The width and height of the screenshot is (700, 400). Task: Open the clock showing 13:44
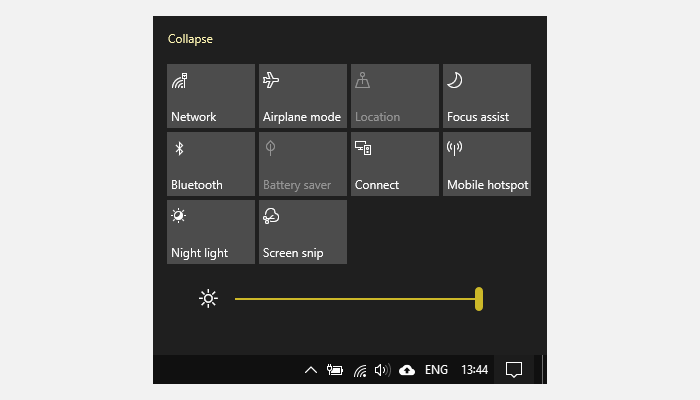(x=474, y=370)
